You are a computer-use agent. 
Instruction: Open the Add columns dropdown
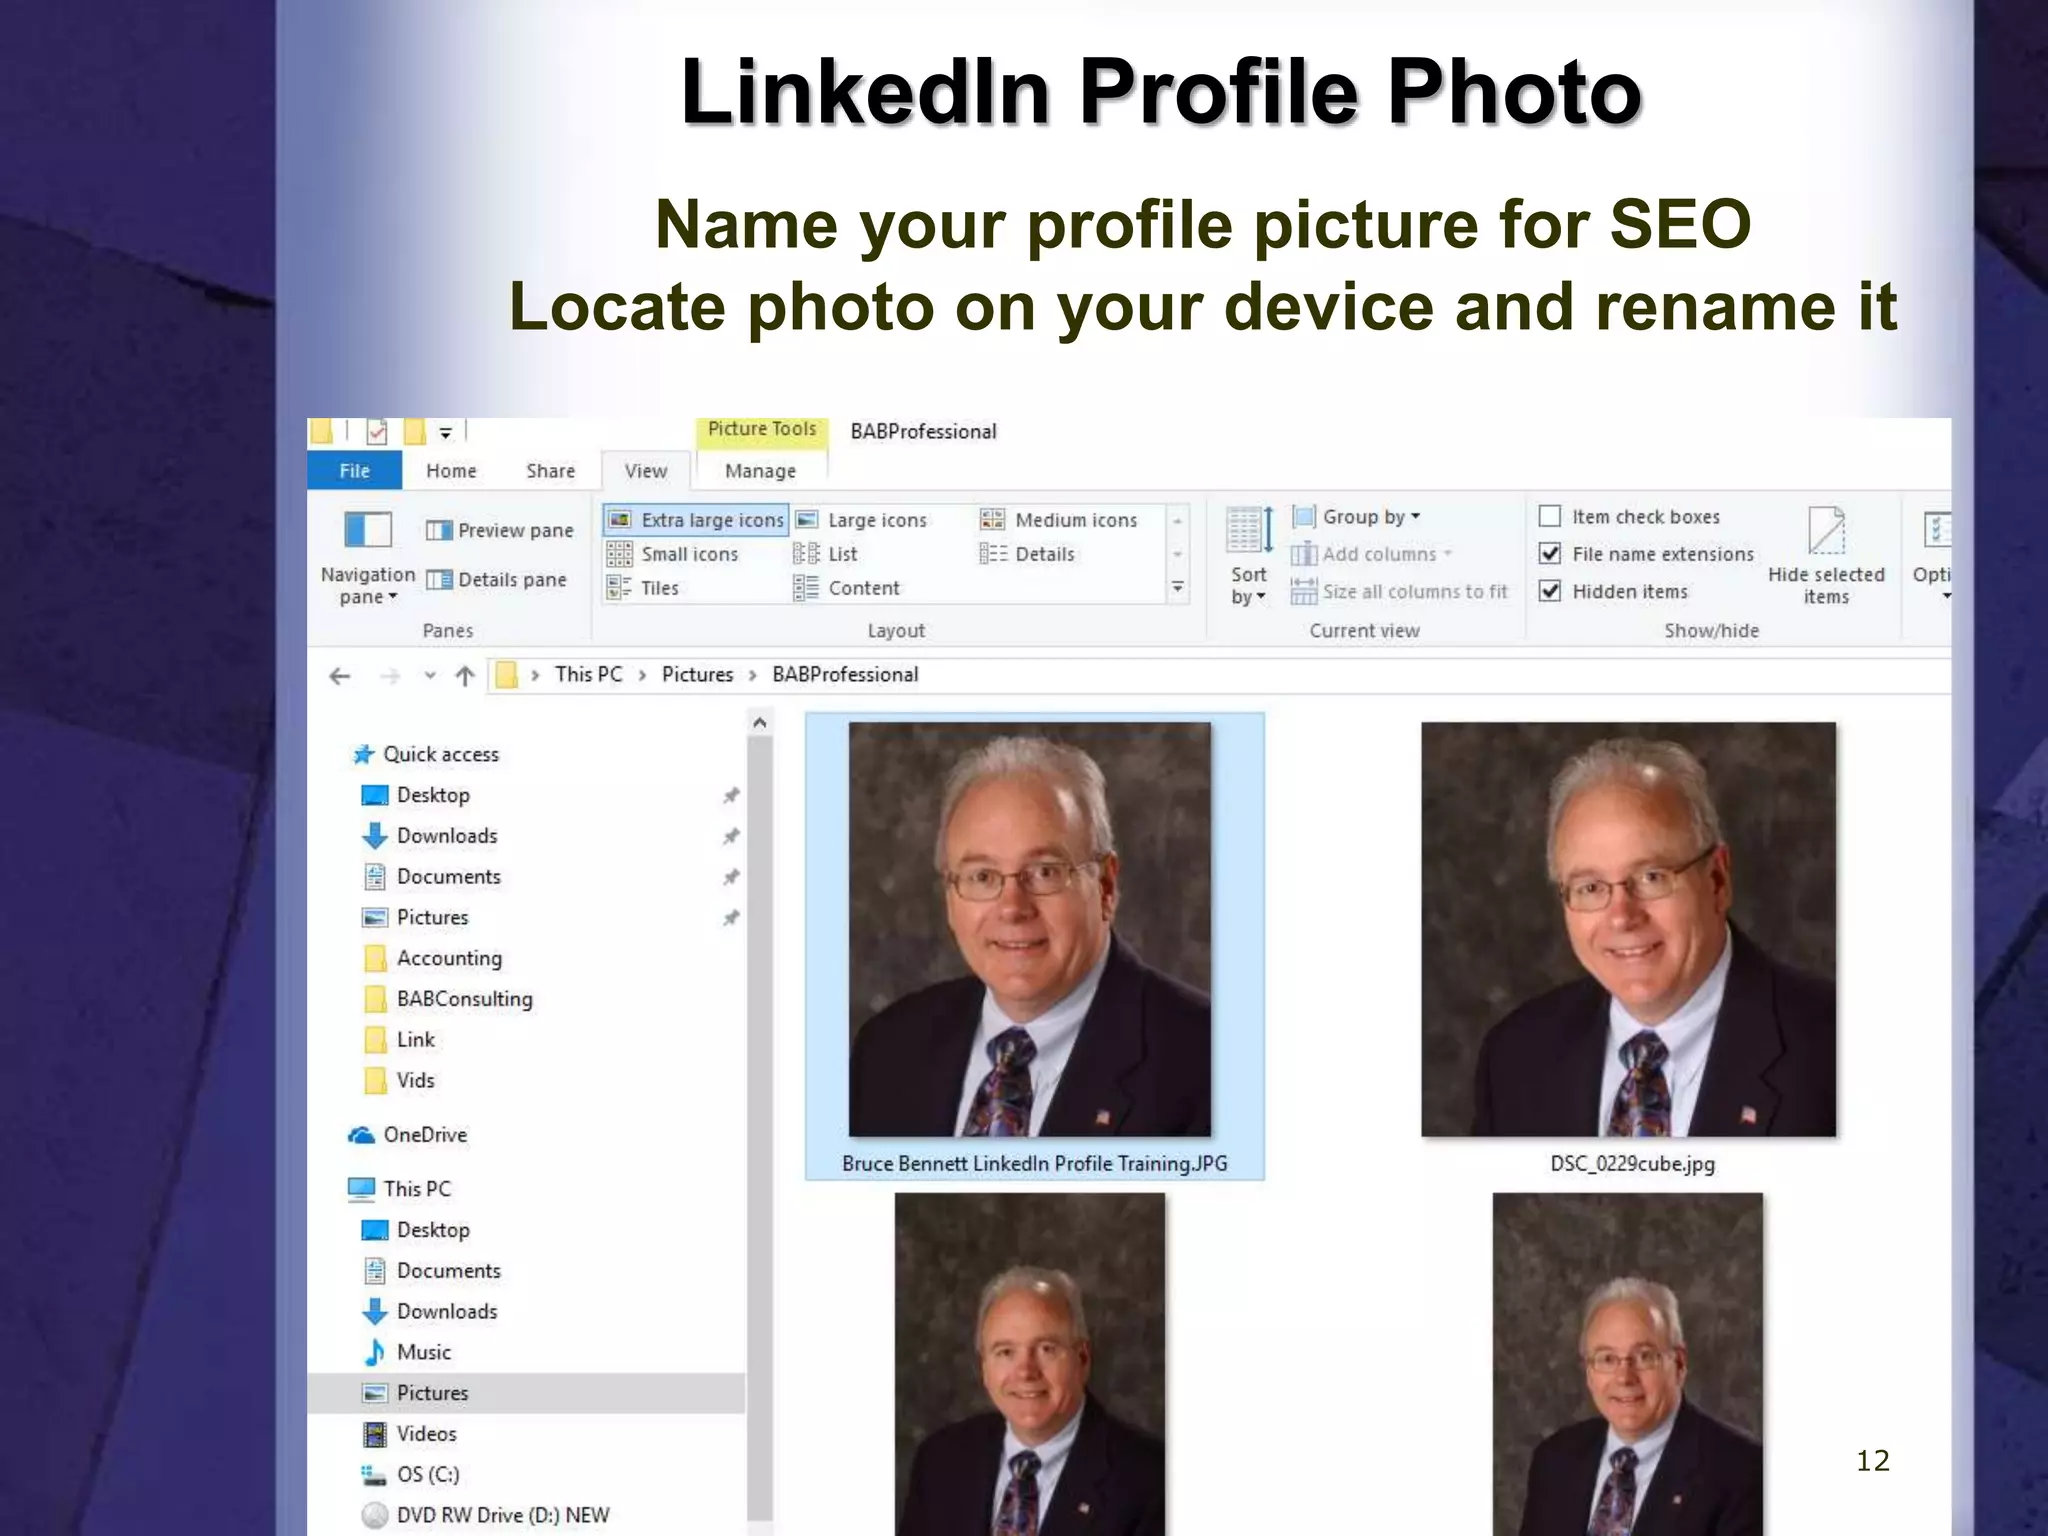coord(1371,554)
